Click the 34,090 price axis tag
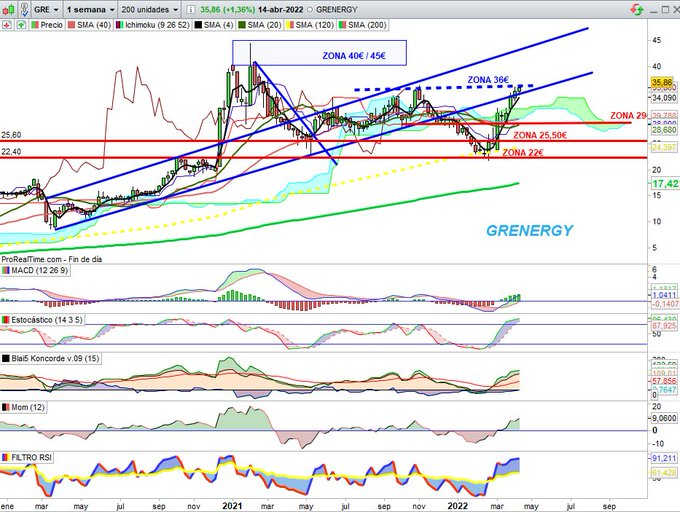 click(664, 98)
